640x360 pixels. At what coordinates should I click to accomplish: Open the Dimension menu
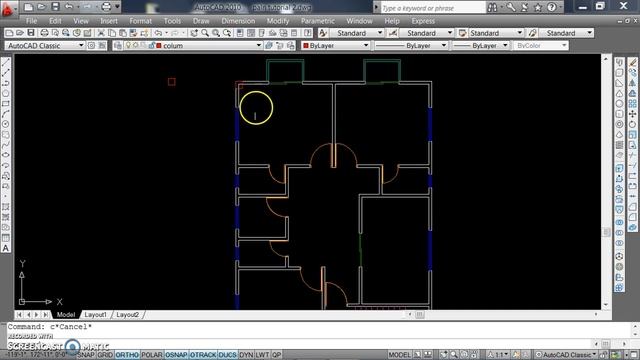[x=238, y=21]
